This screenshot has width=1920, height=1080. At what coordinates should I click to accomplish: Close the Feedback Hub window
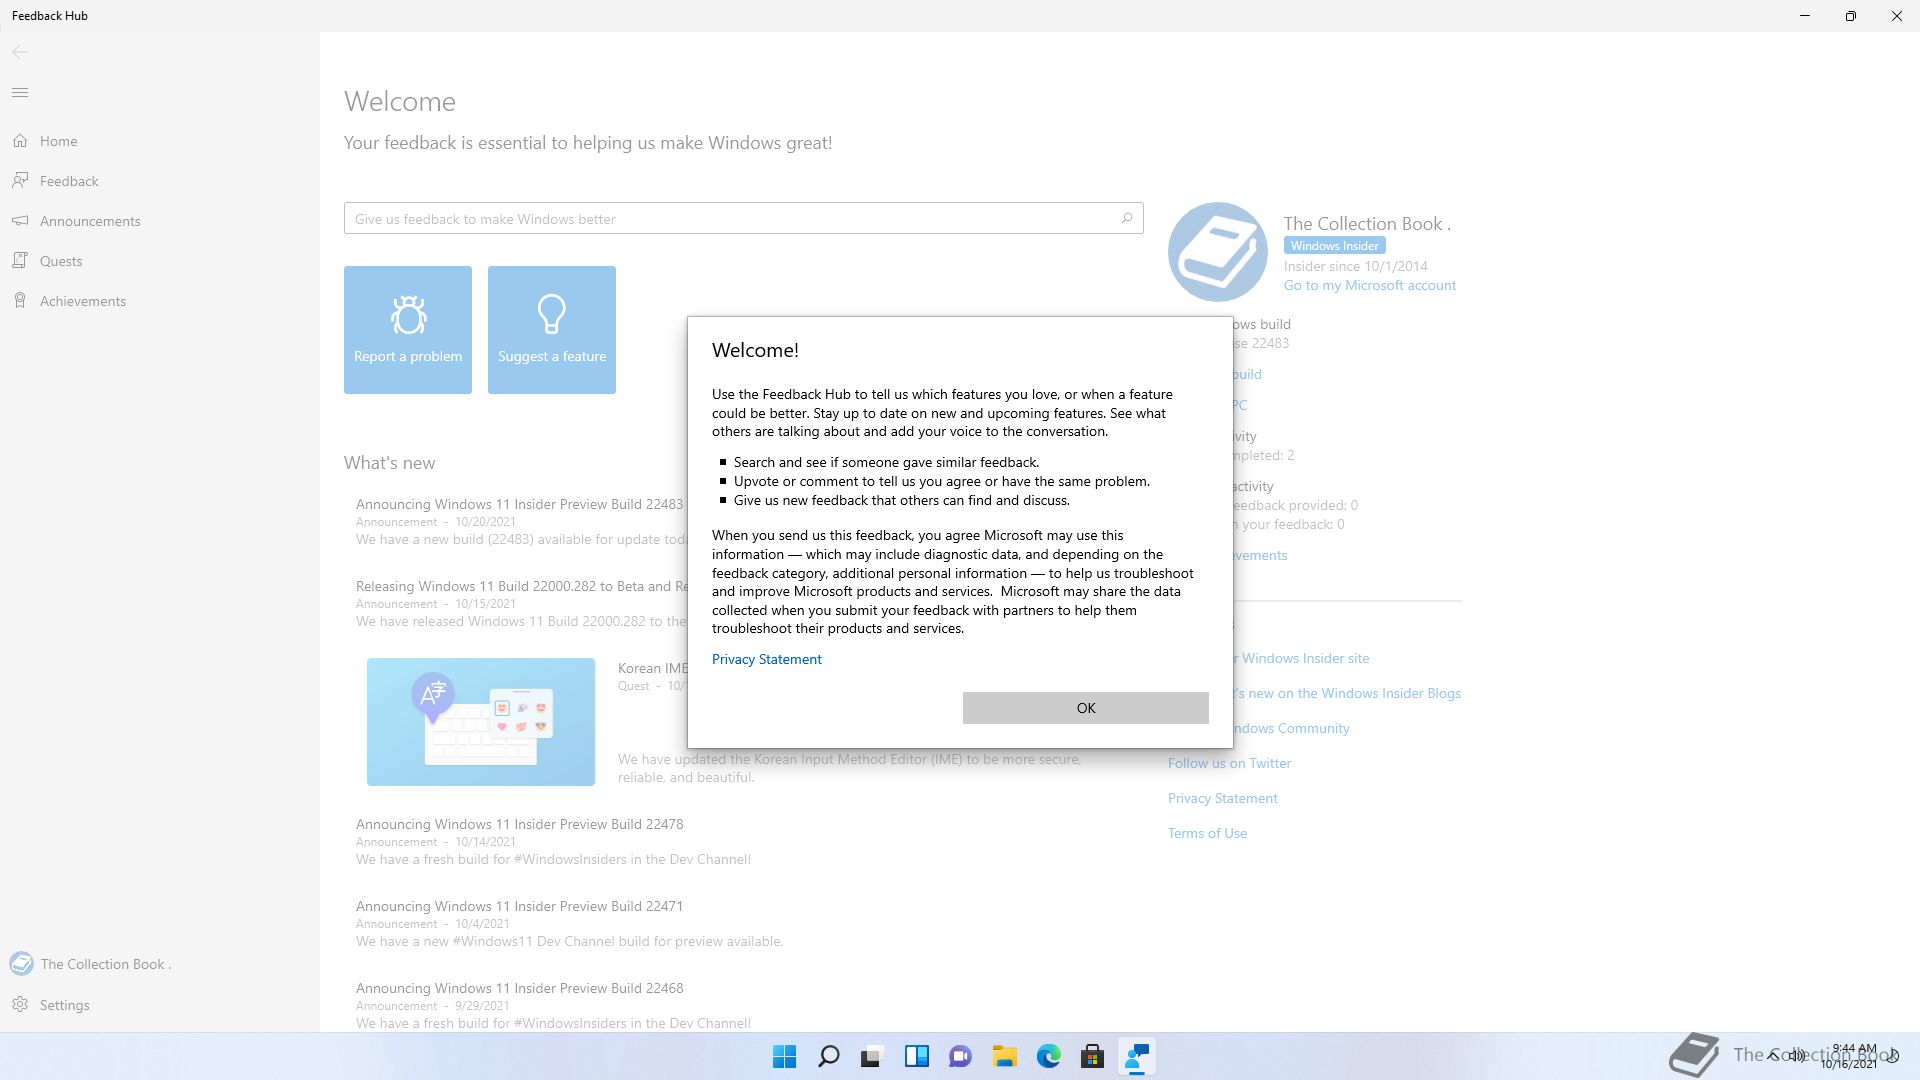pos(1897,16)
